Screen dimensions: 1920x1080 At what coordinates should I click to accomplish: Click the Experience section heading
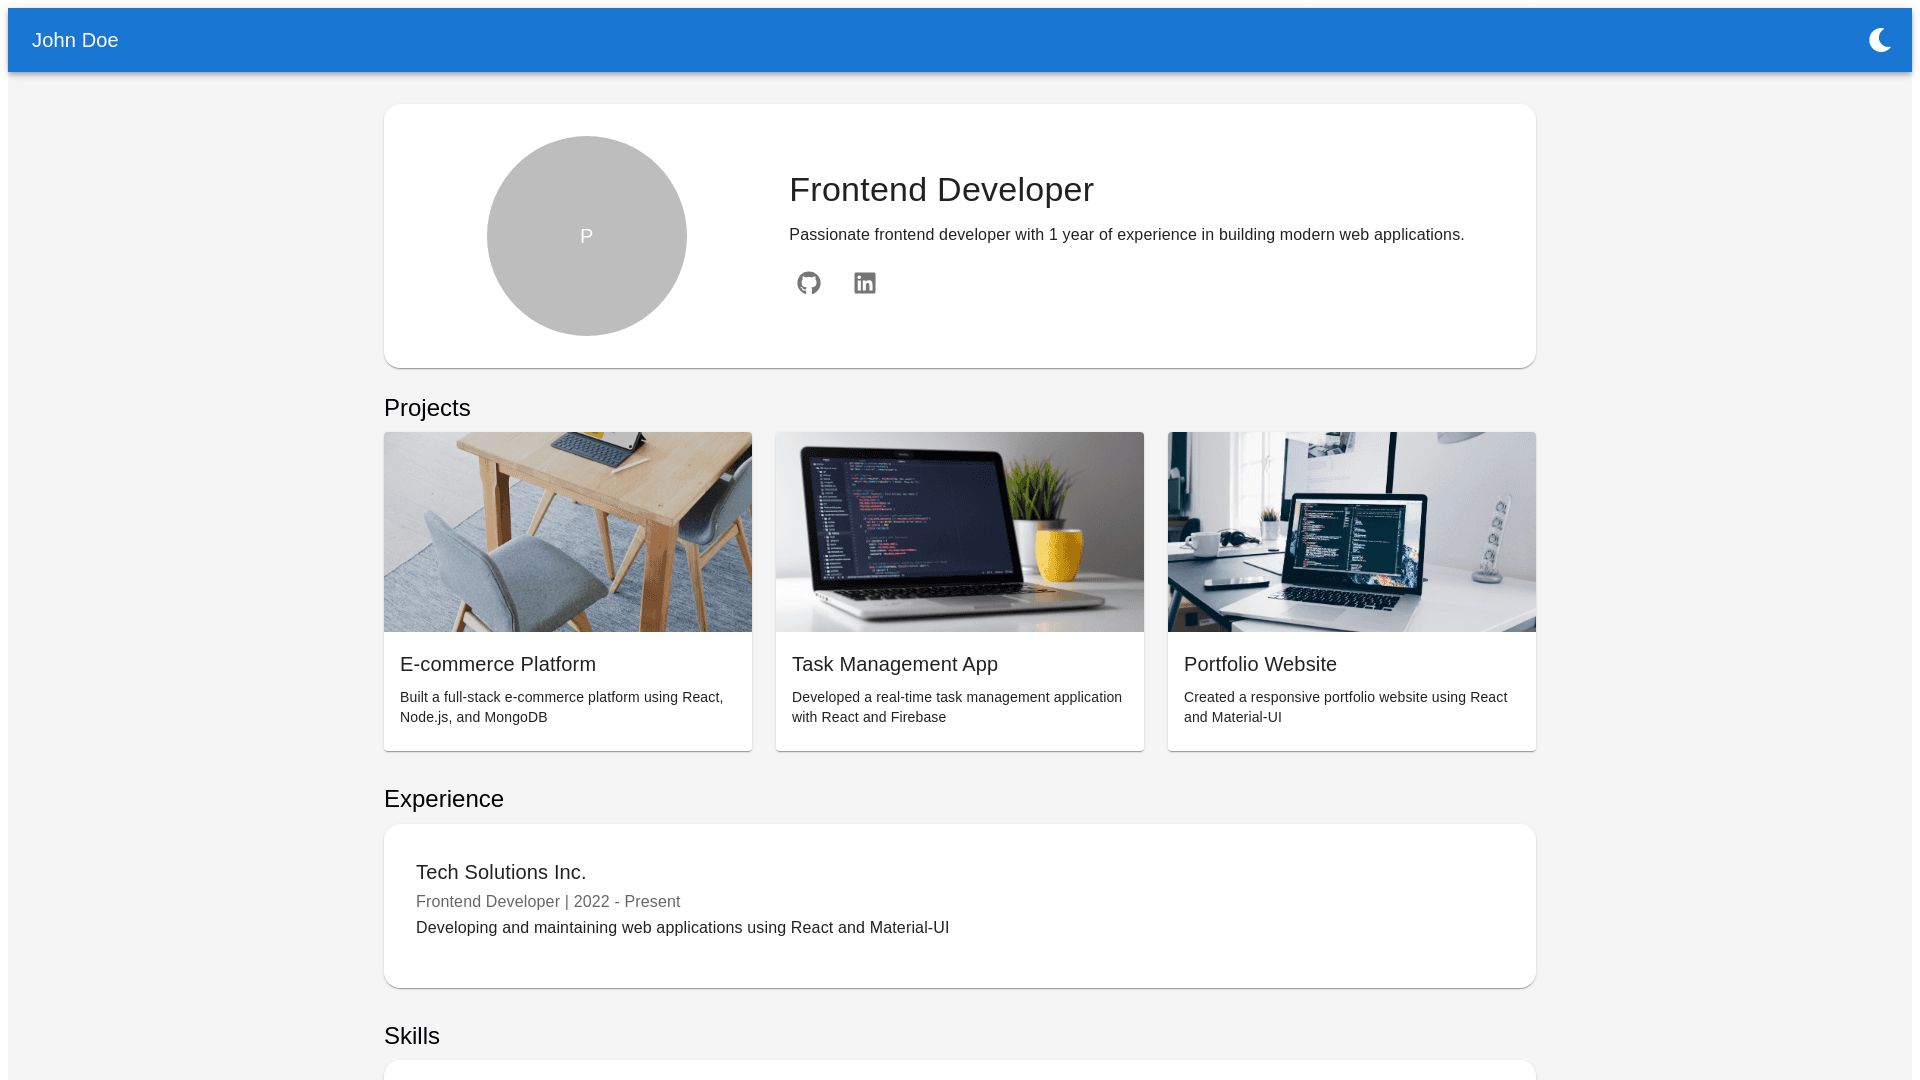[x=444, y=799]
